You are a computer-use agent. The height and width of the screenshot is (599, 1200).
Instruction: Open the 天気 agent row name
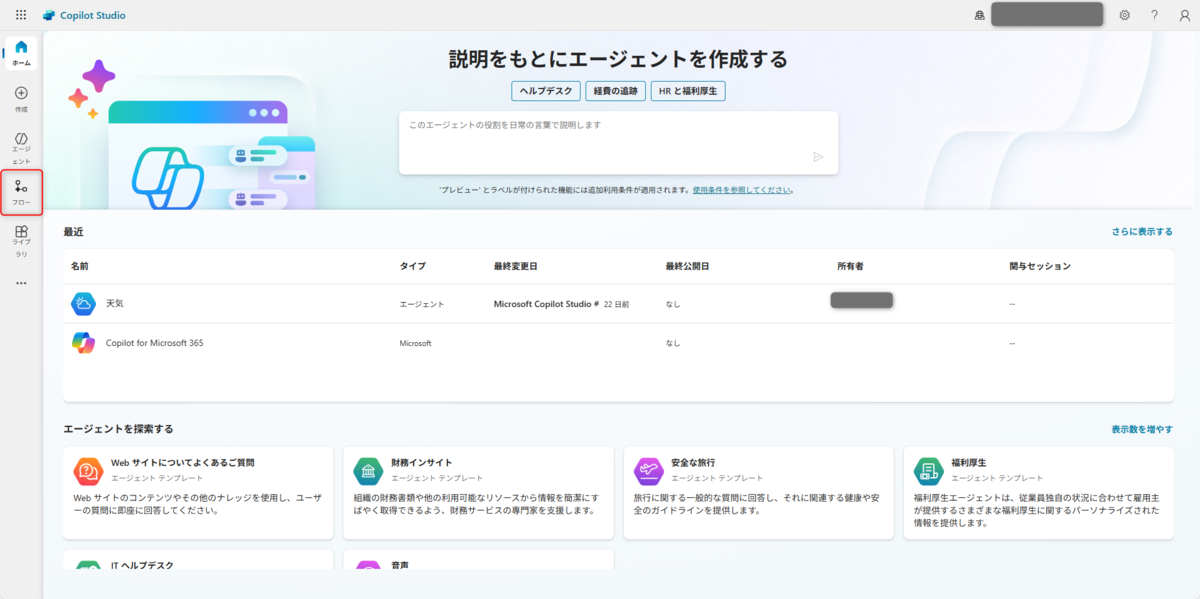[115, 303]
